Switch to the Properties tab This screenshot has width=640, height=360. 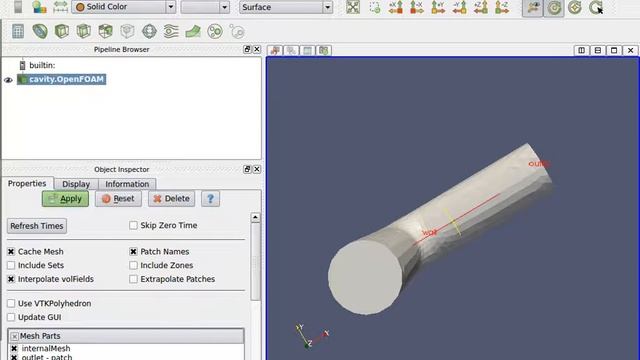click(x=27, y=184)
